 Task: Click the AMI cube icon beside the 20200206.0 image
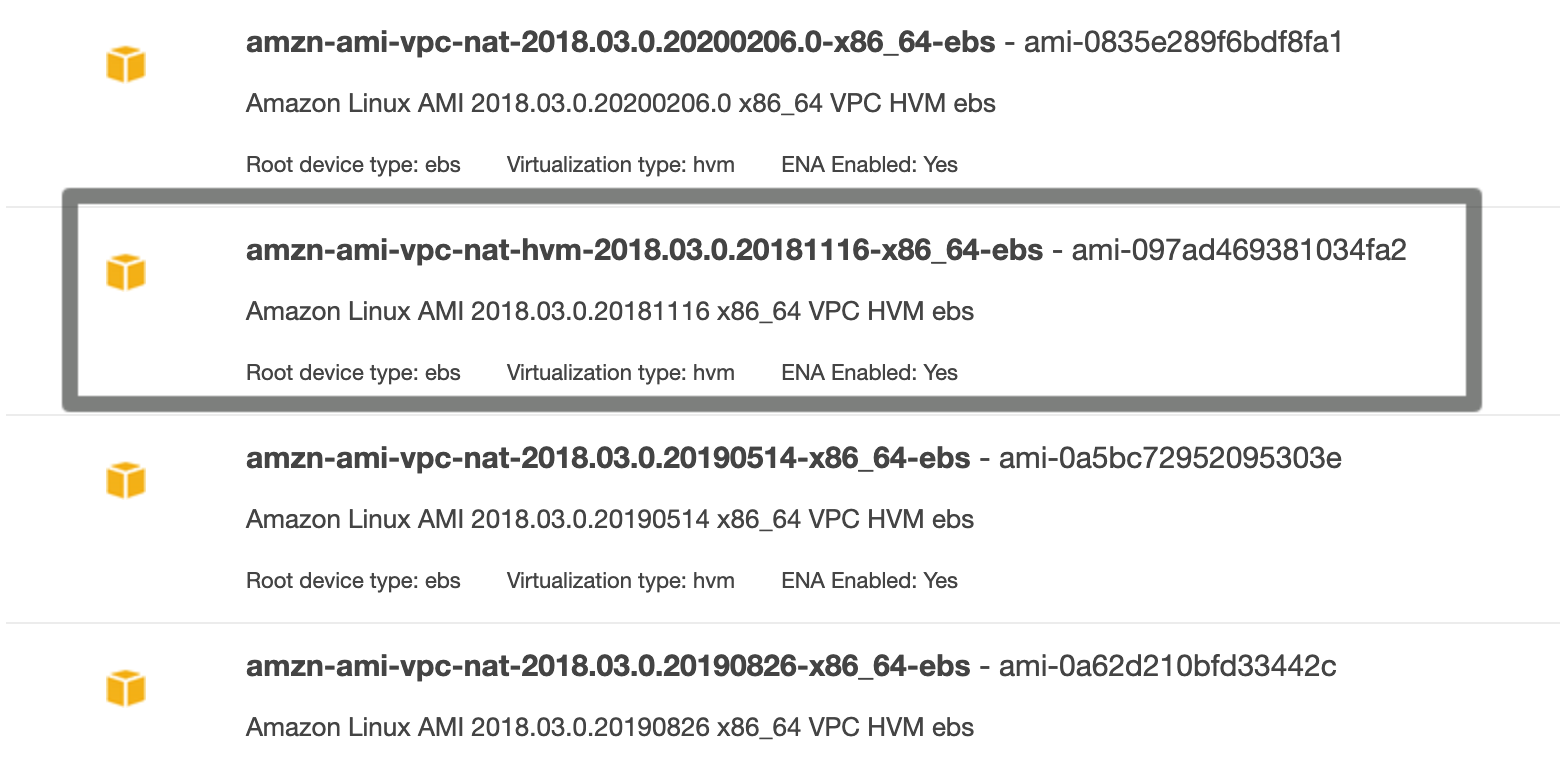click(x=126, y=65)
